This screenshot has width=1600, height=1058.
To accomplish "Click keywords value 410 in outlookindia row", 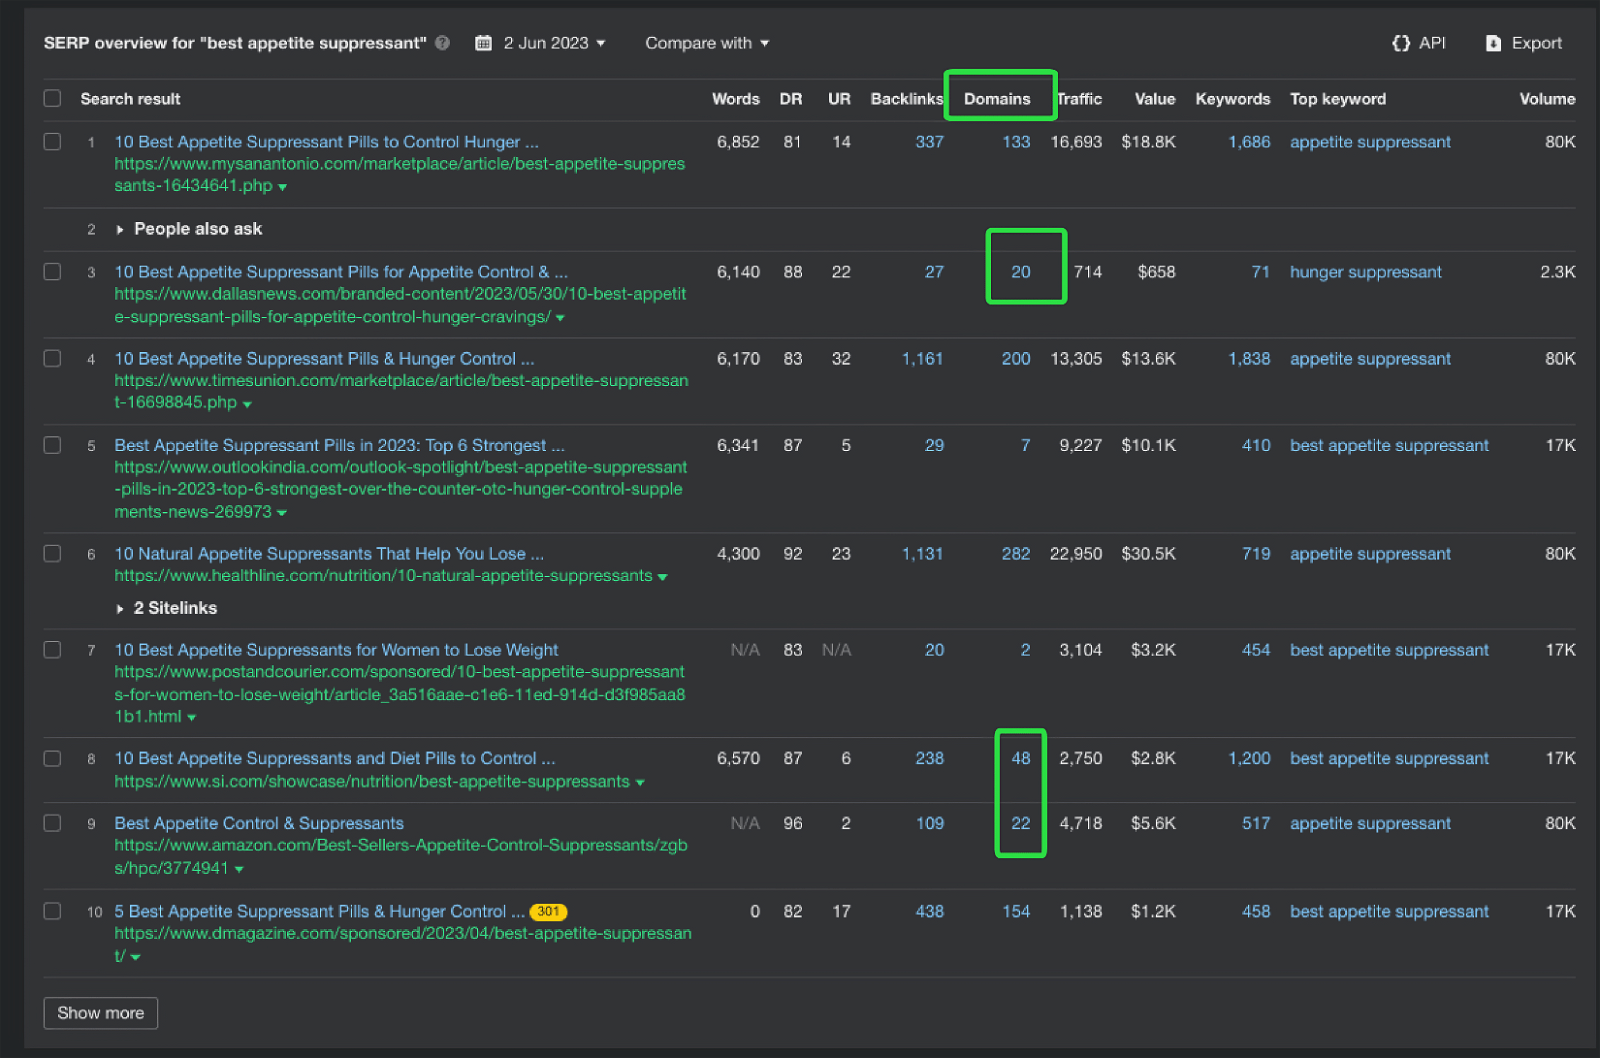I will pyautogui.click(x=1256, y=446).
